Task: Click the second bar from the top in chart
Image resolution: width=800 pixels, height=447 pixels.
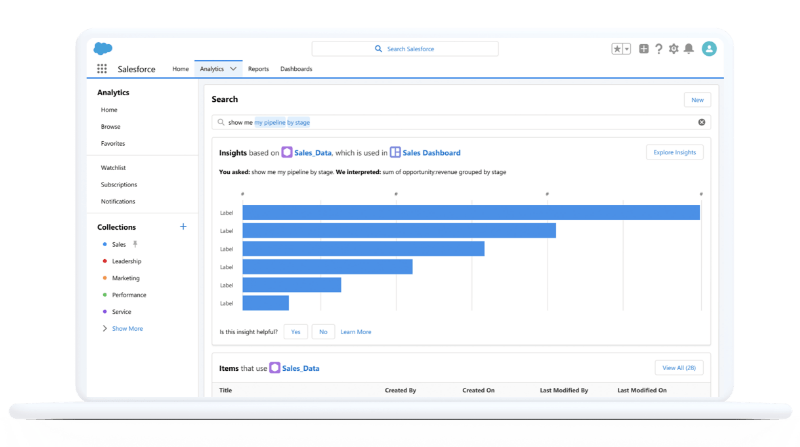Action: [399, 231]
